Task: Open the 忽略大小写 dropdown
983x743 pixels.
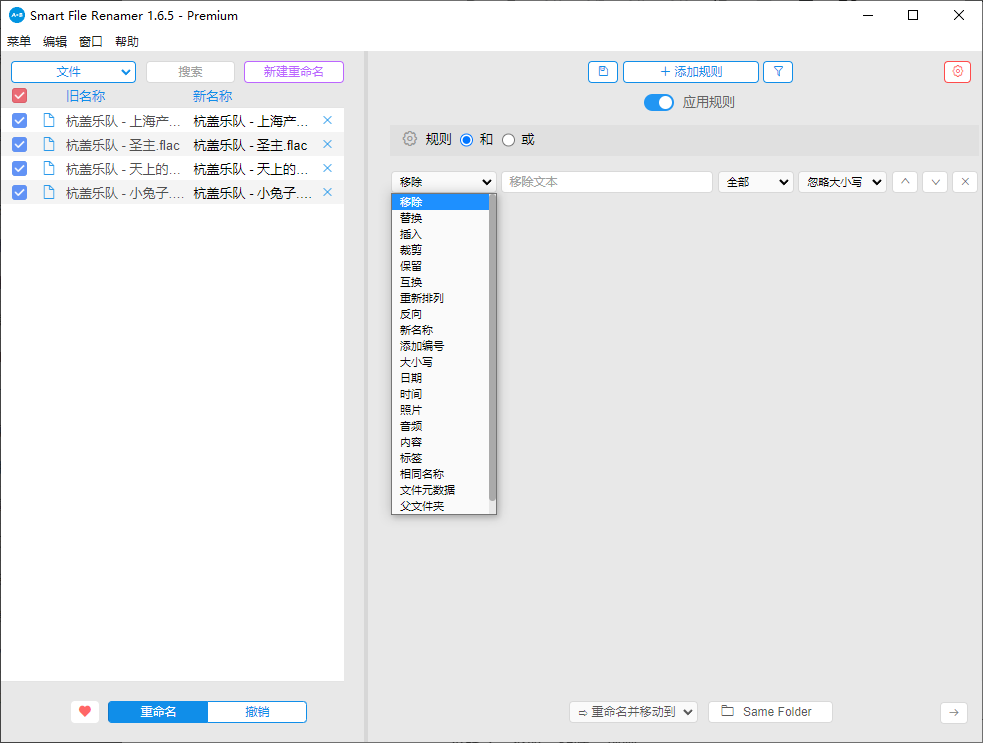Action: (x=842, y=182)
